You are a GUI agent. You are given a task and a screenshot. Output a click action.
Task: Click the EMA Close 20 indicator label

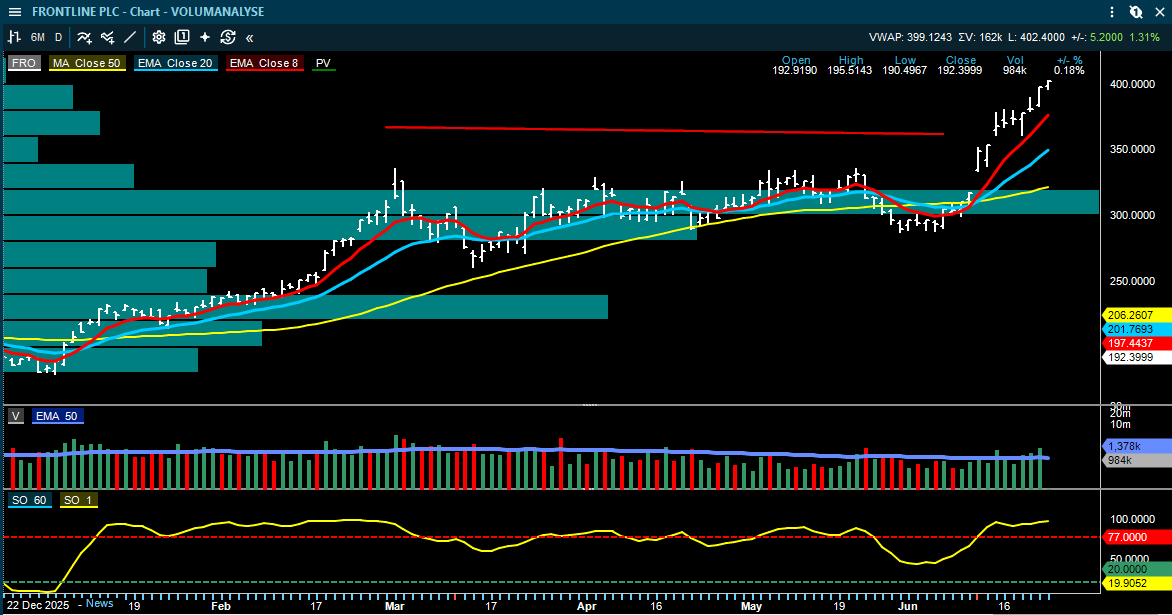tap(175, 63)
